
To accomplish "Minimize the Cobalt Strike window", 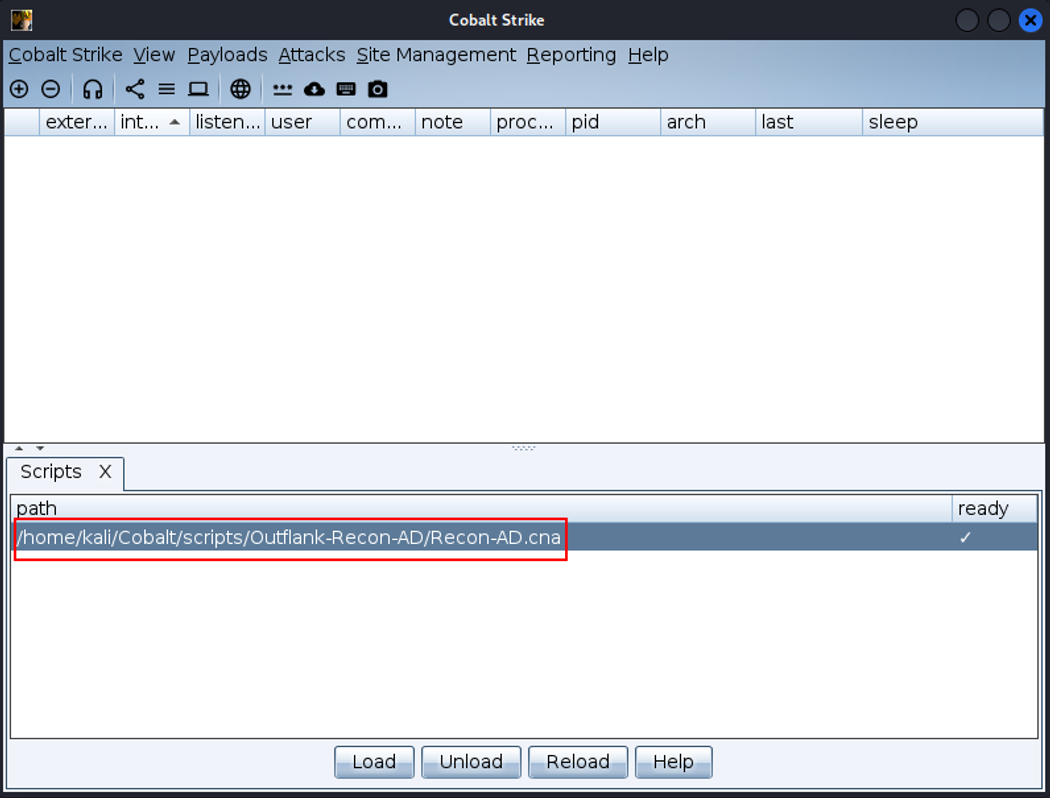I will click(967, 20).
